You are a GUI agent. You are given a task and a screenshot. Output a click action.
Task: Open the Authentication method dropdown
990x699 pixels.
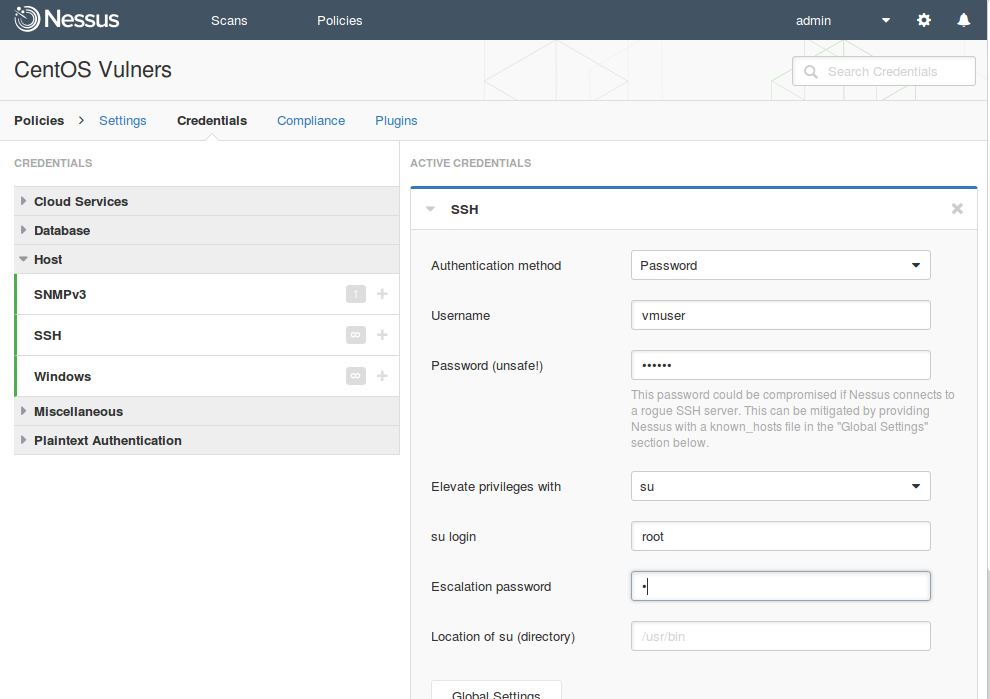click(x=780, y=265)
